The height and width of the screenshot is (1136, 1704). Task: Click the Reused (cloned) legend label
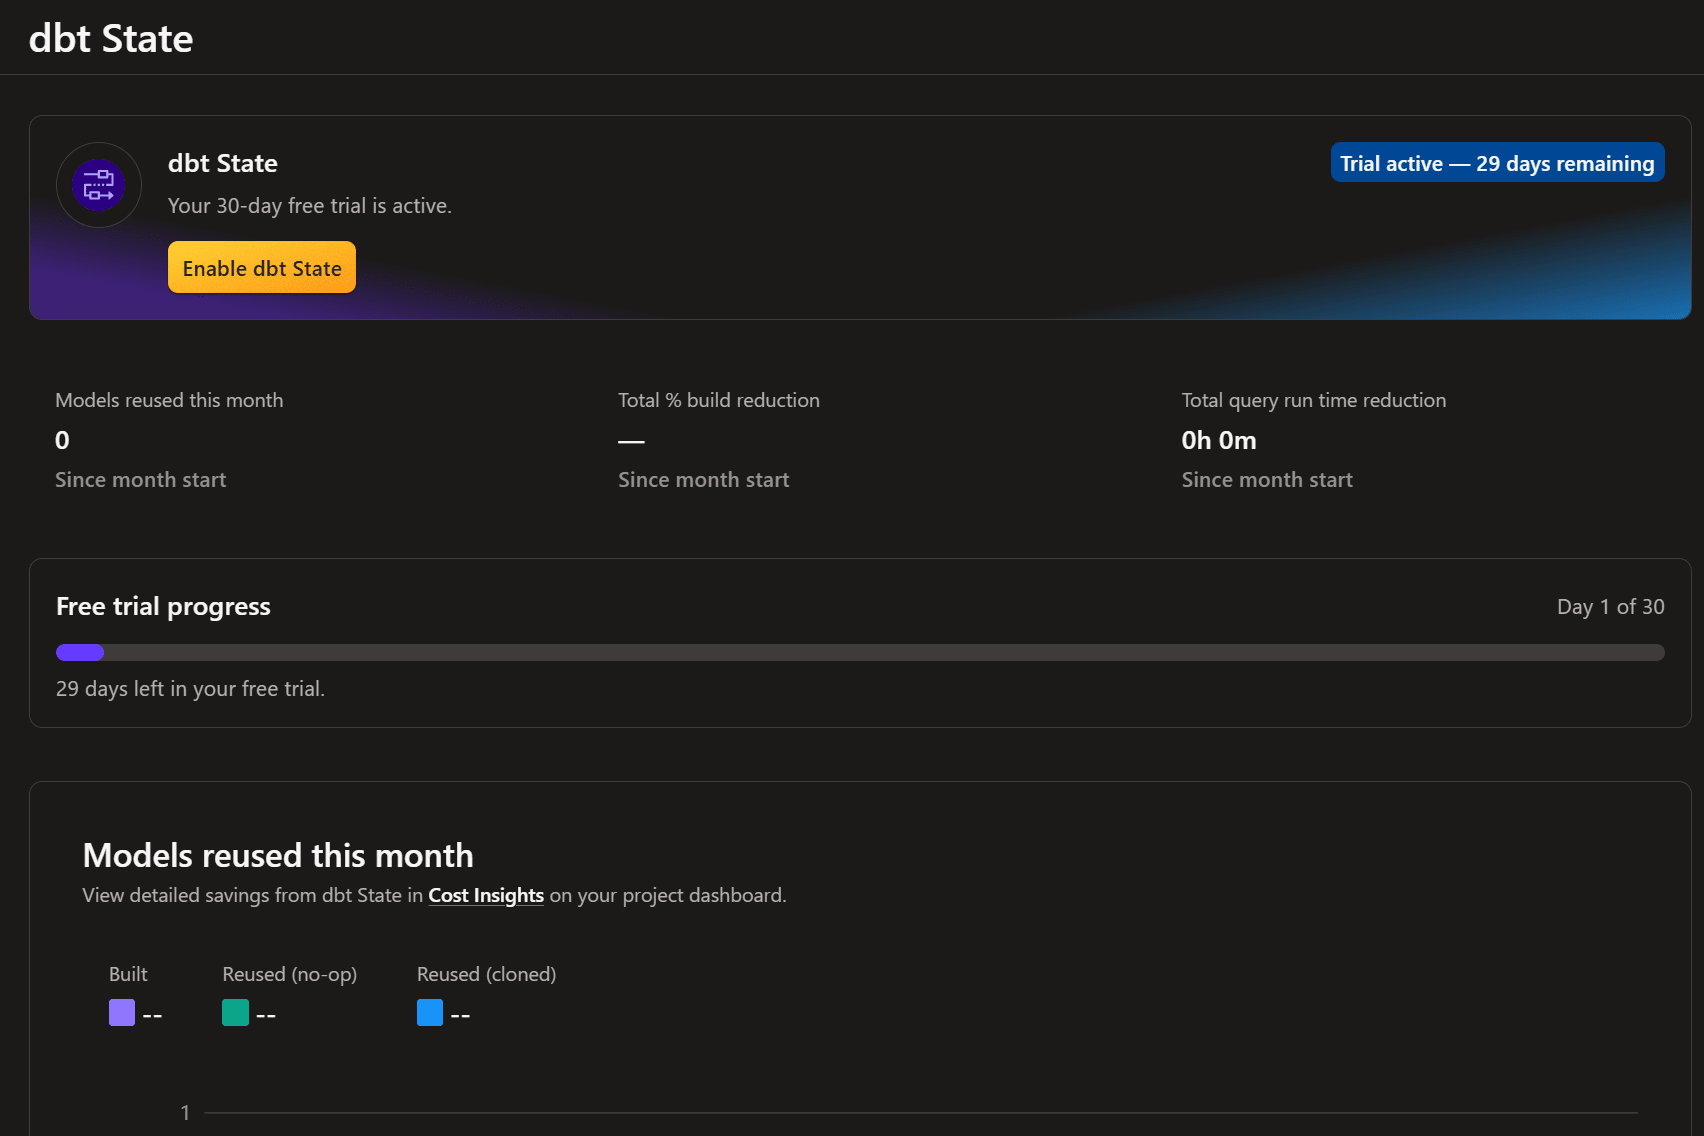(x=486, y=974)
